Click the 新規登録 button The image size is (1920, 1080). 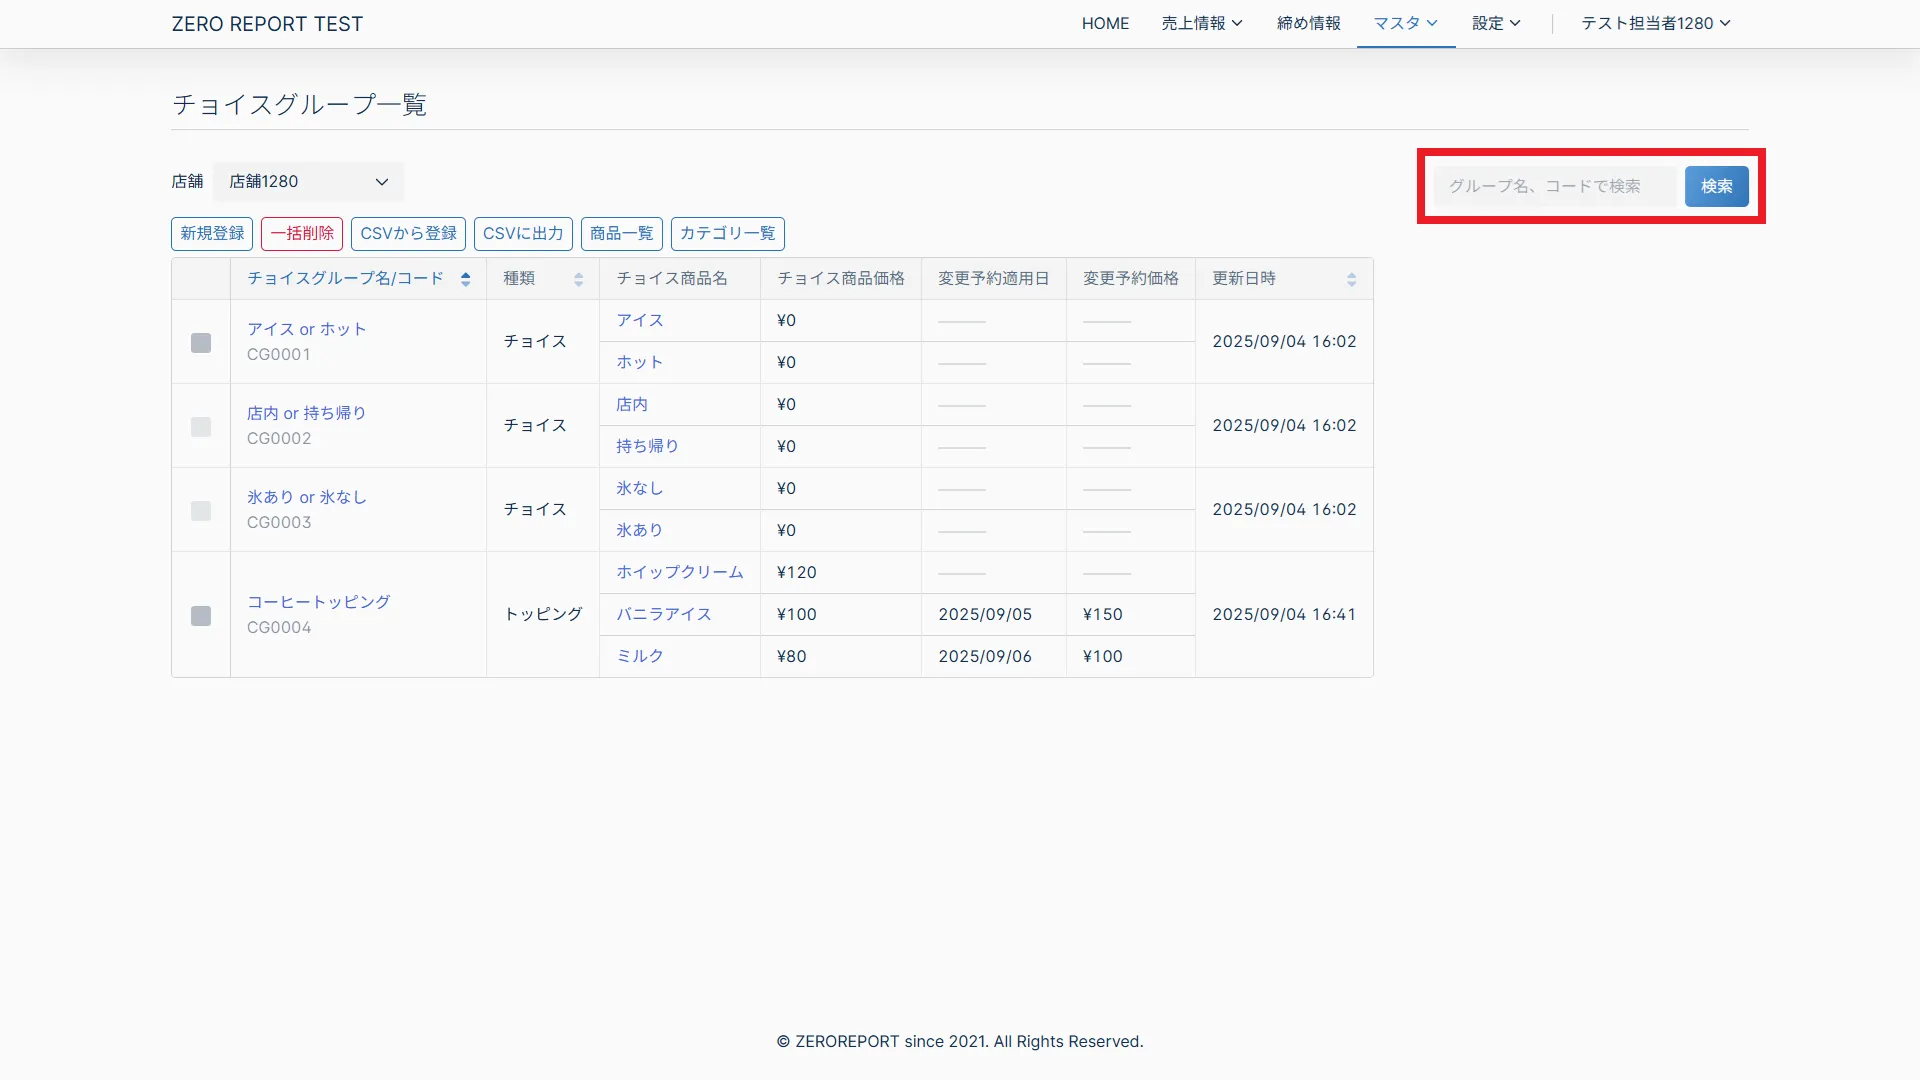pos(212,233)
